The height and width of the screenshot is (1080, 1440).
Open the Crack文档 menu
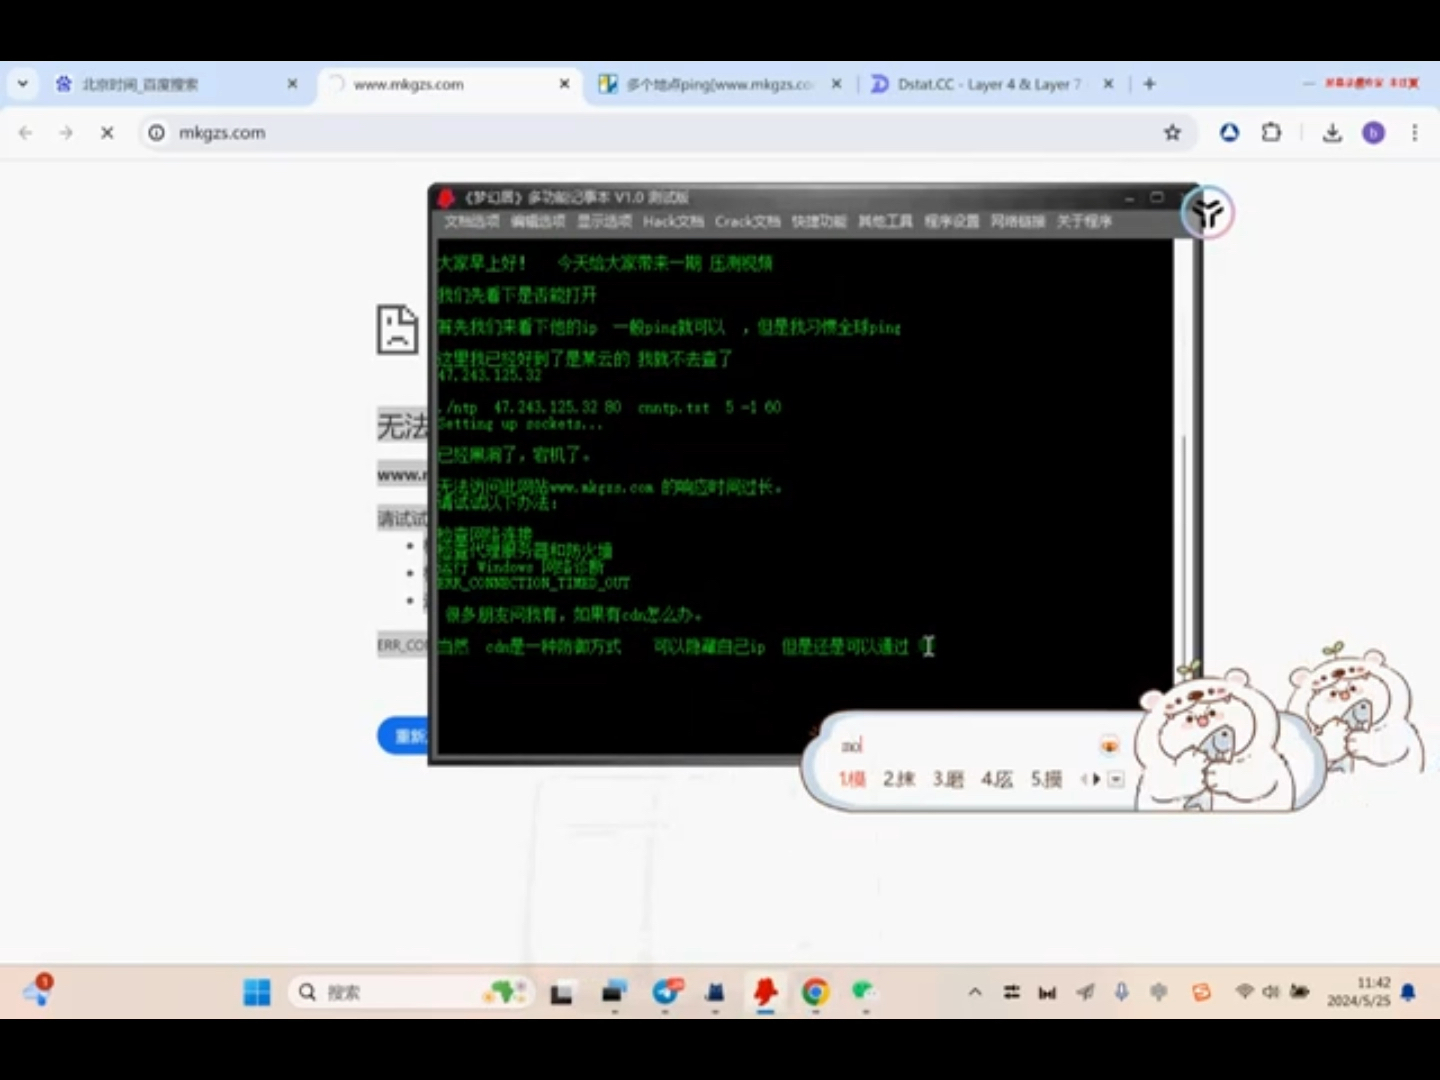[747, 221]
